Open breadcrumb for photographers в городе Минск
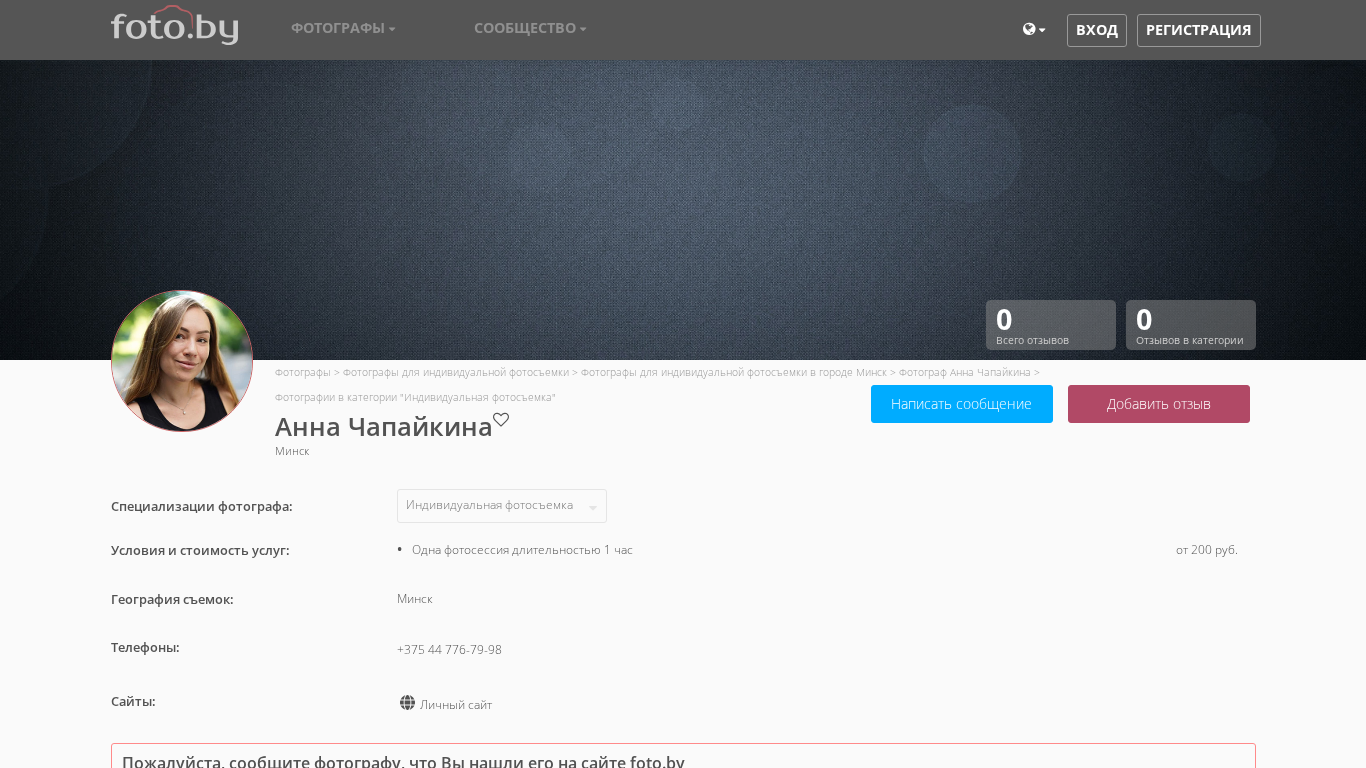 coord(733,373)
